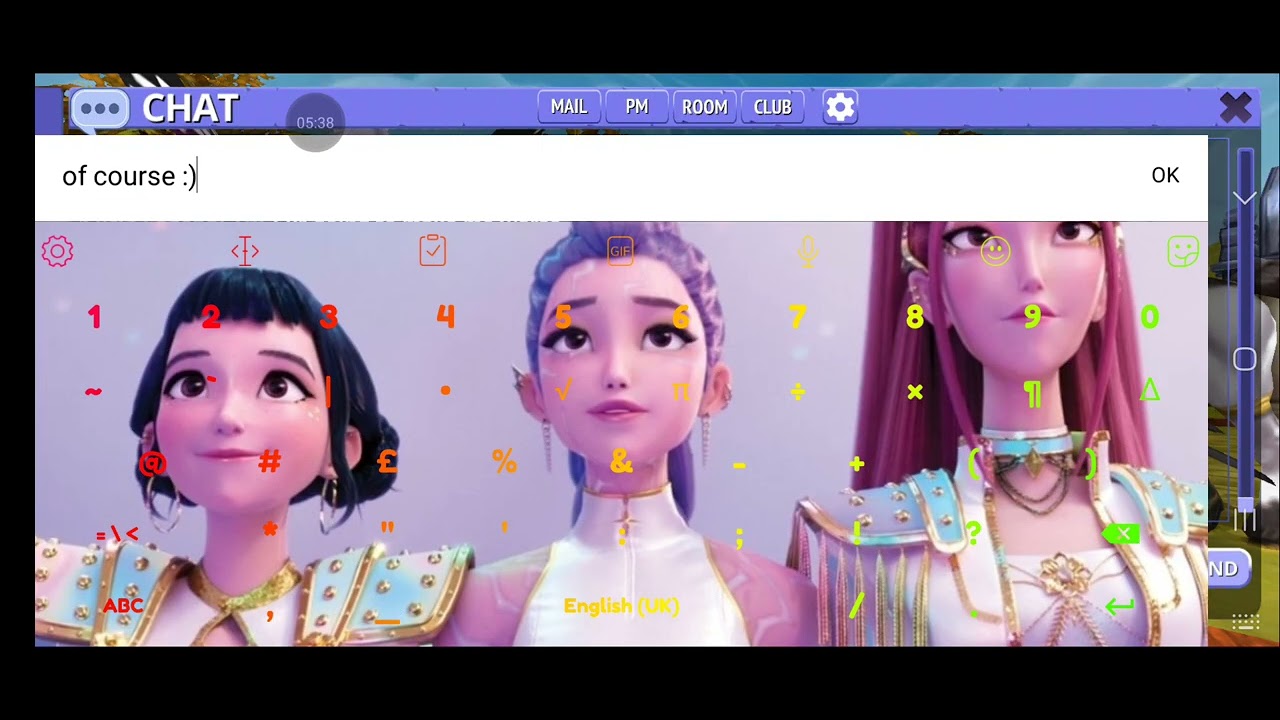Tap the multiplication sign key
The image size is (1280, 720).
(x=914, y=392)
